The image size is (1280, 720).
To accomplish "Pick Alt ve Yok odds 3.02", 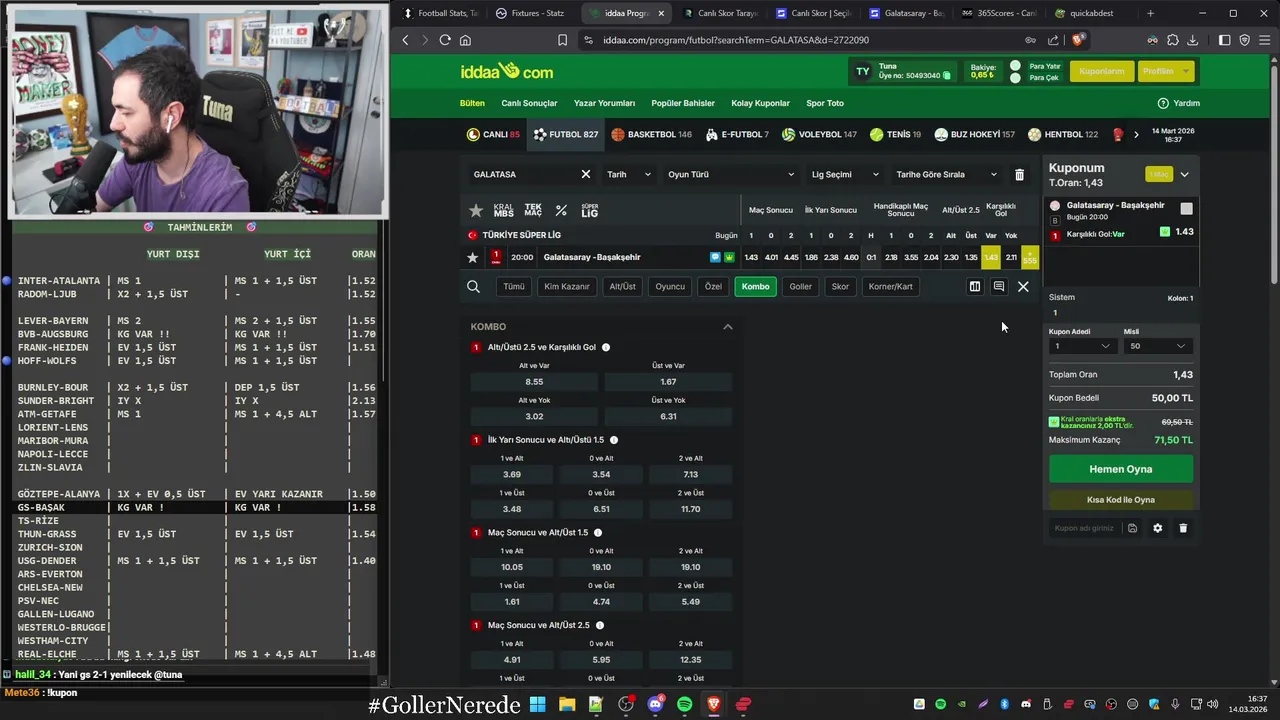I will [x=534, y=416].
